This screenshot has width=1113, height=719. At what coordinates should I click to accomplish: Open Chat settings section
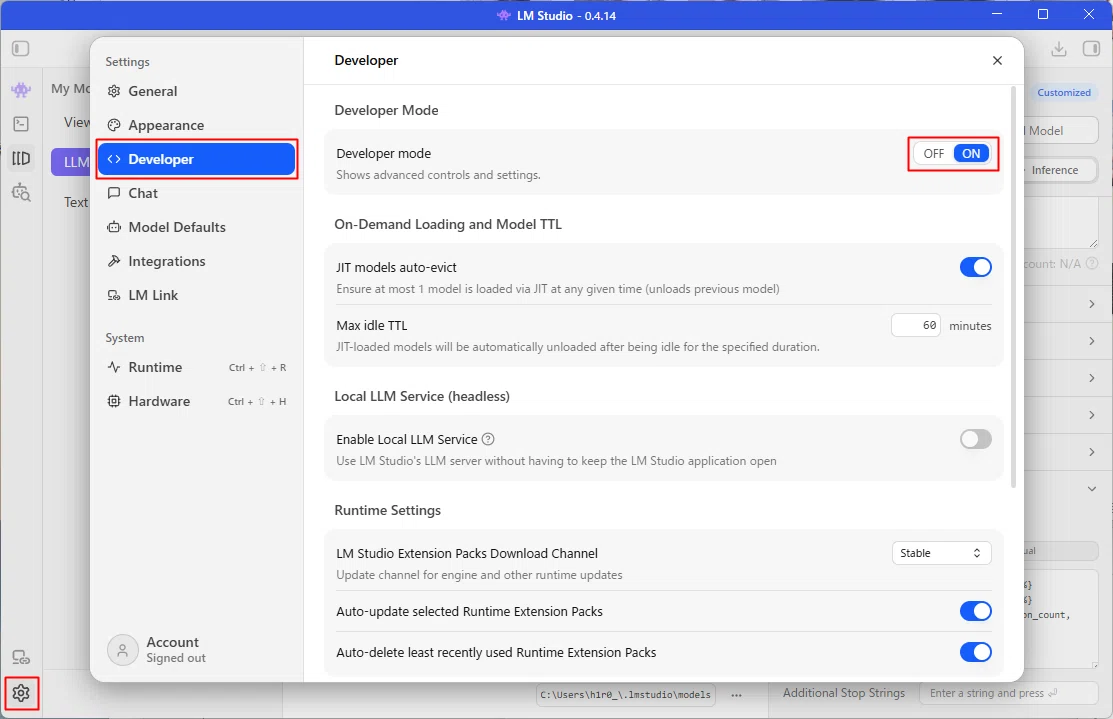pos(197,193)
